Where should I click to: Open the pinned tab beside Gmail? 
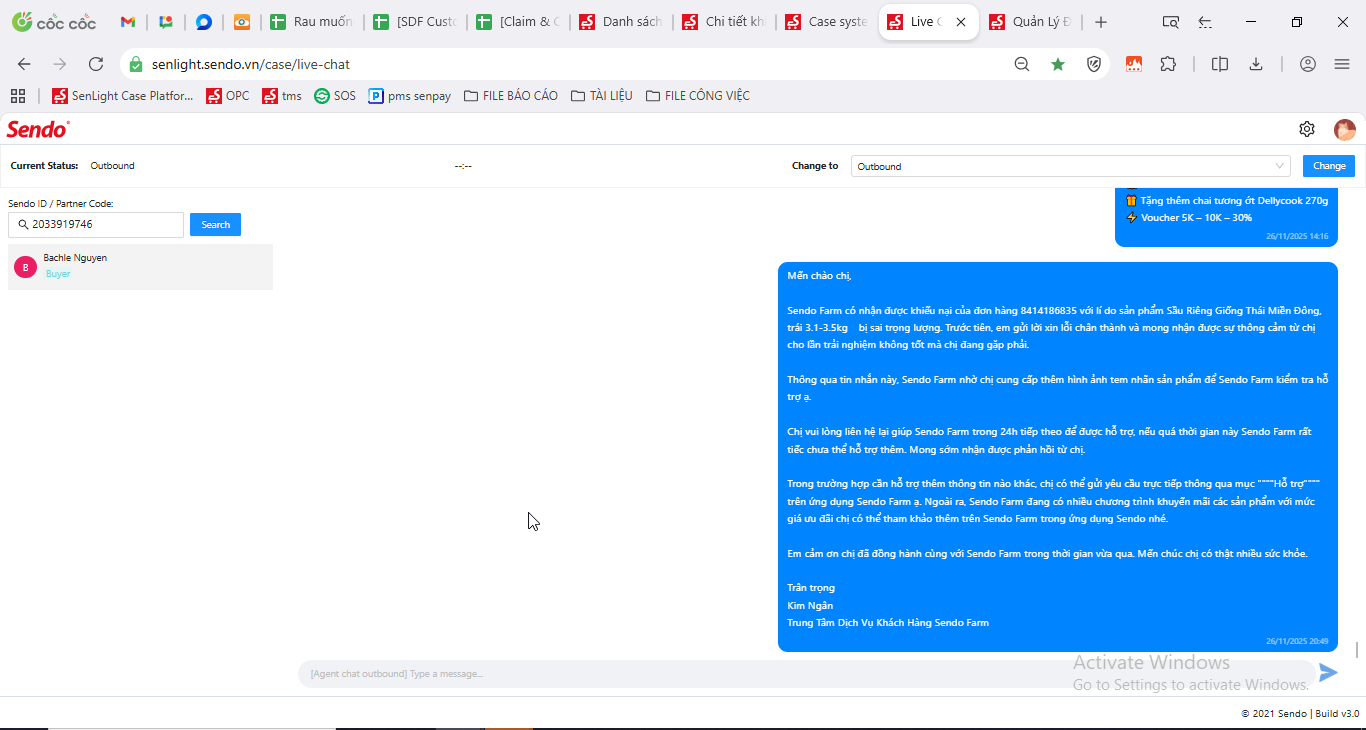tap(166, 22)
